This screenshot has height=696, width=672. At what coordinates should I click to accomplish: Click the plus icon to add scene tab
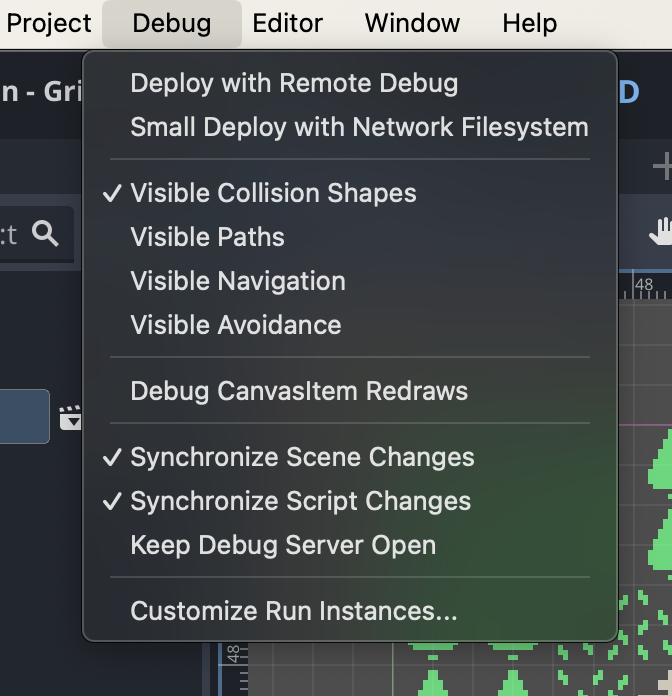coord(661,168)
